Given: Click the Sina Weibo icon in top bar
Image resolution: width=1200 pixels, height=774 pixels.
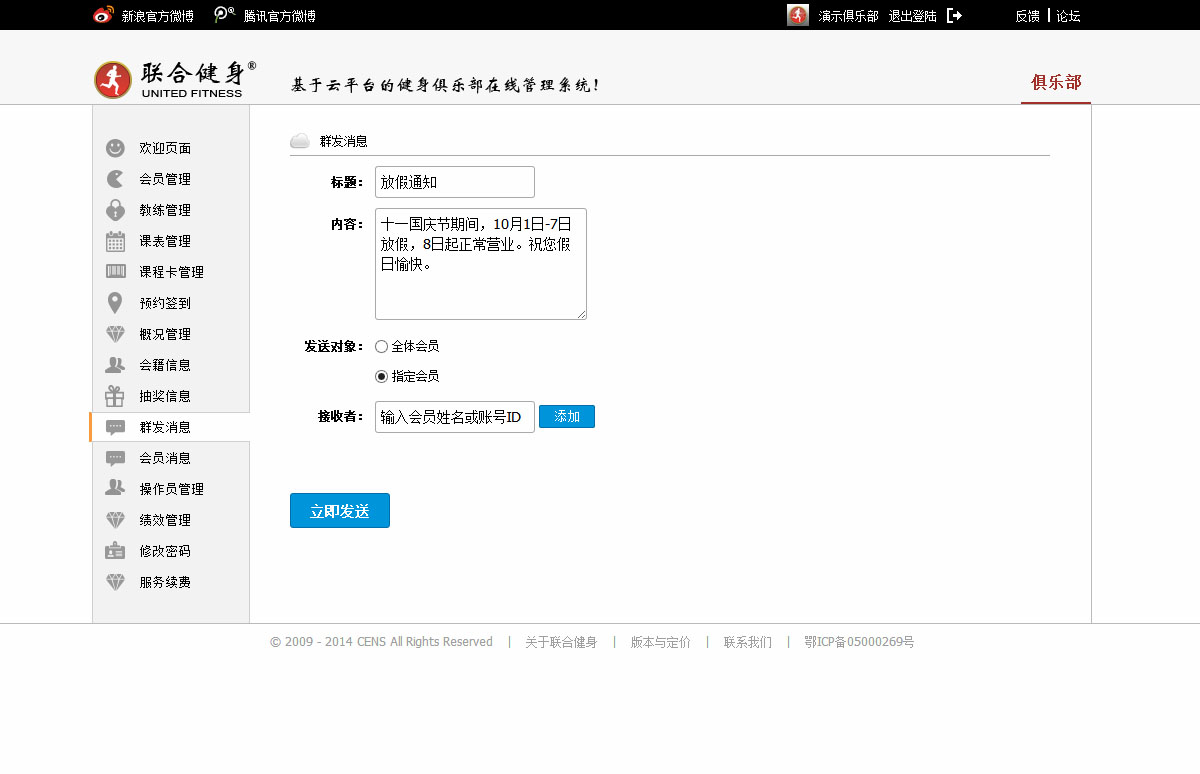Looking at the screenshot, I should click(103, 15).
